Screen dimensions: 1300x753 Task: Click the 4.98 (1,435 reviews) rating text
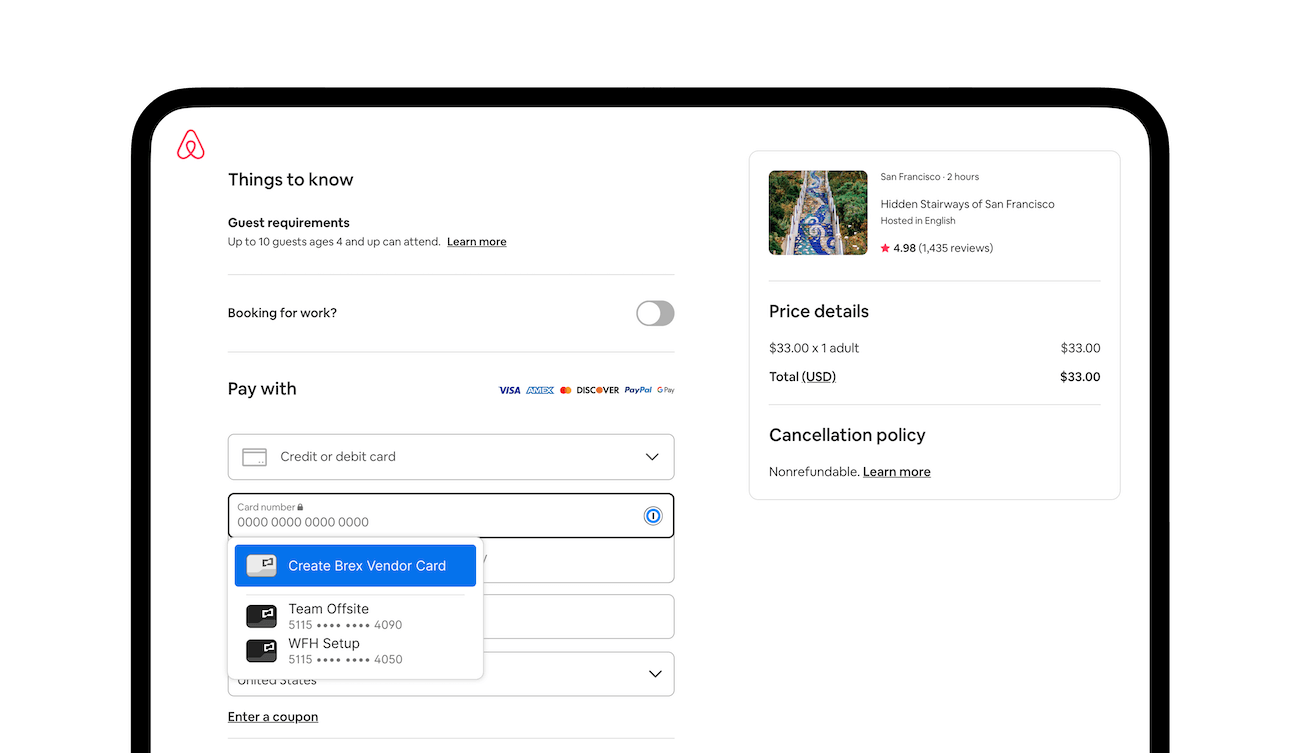point(943,248)
